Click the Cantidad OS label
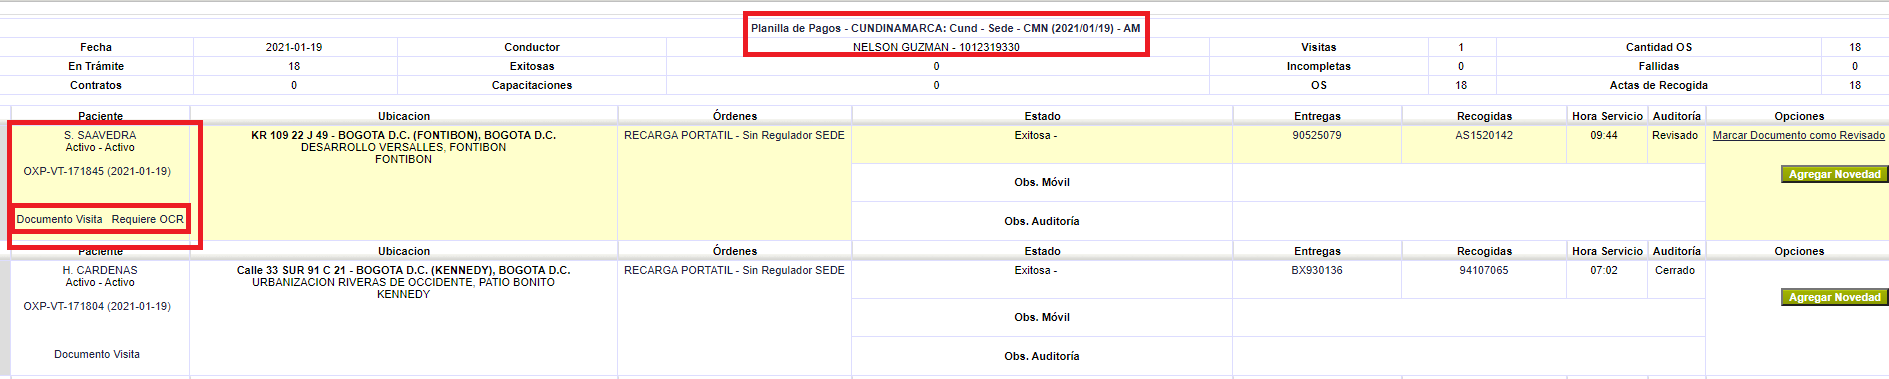The height and width of the screenshot is (379, 1889). coord(1658,47)
